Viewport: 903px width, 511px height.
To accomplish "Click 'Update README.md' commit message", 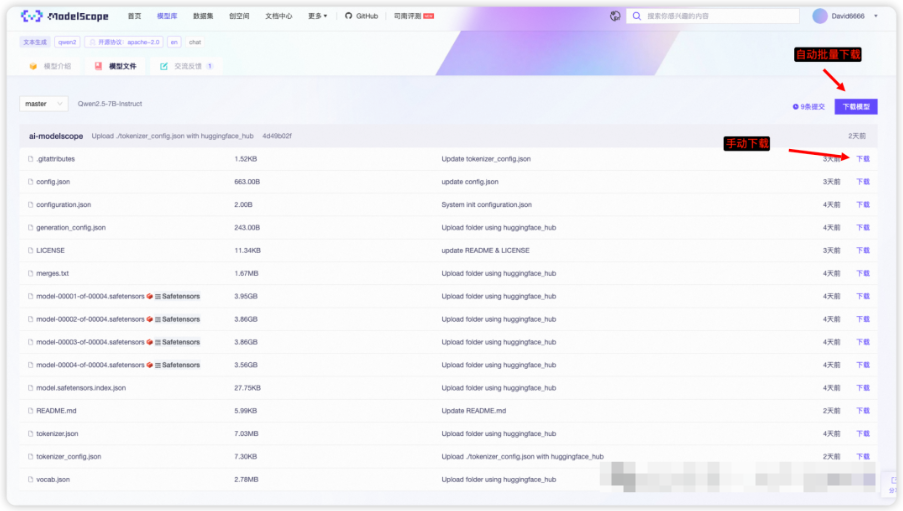I will point(473,411).
